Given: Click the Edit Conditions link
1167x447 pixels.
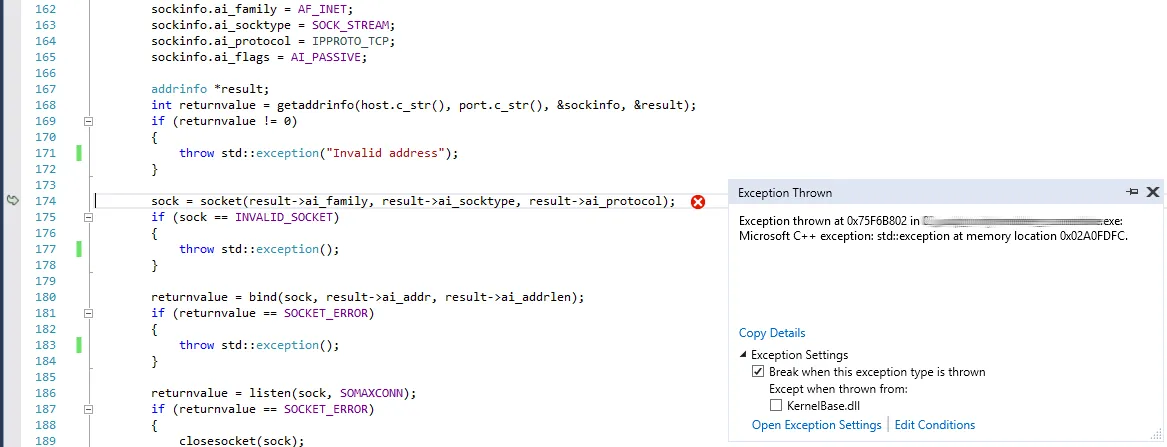Looking at the screenshot, I should coord(935,425).
